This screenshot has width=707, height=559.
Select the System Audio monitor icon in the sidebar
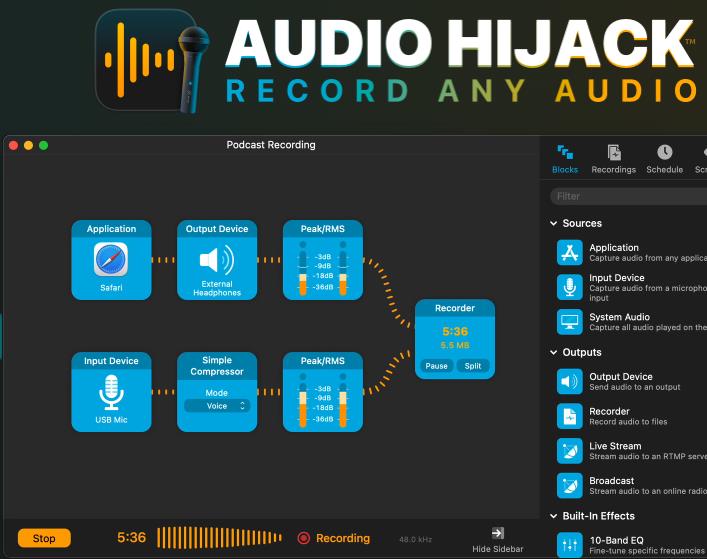tap(569, 321)
